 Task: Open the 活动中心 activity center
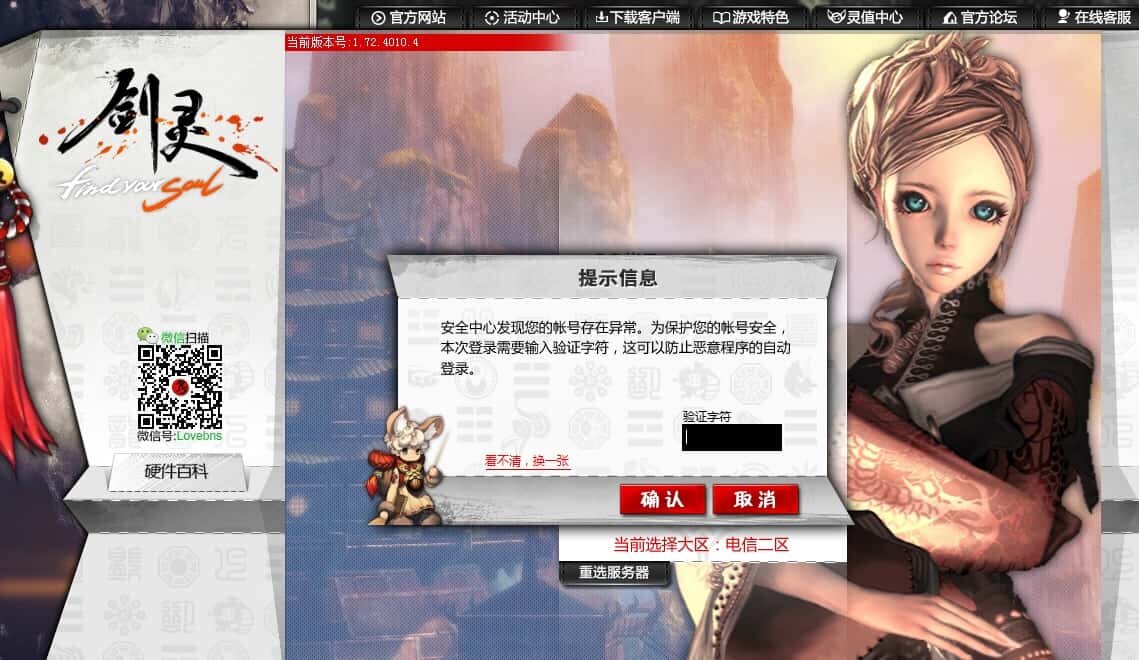pos(531,17)
